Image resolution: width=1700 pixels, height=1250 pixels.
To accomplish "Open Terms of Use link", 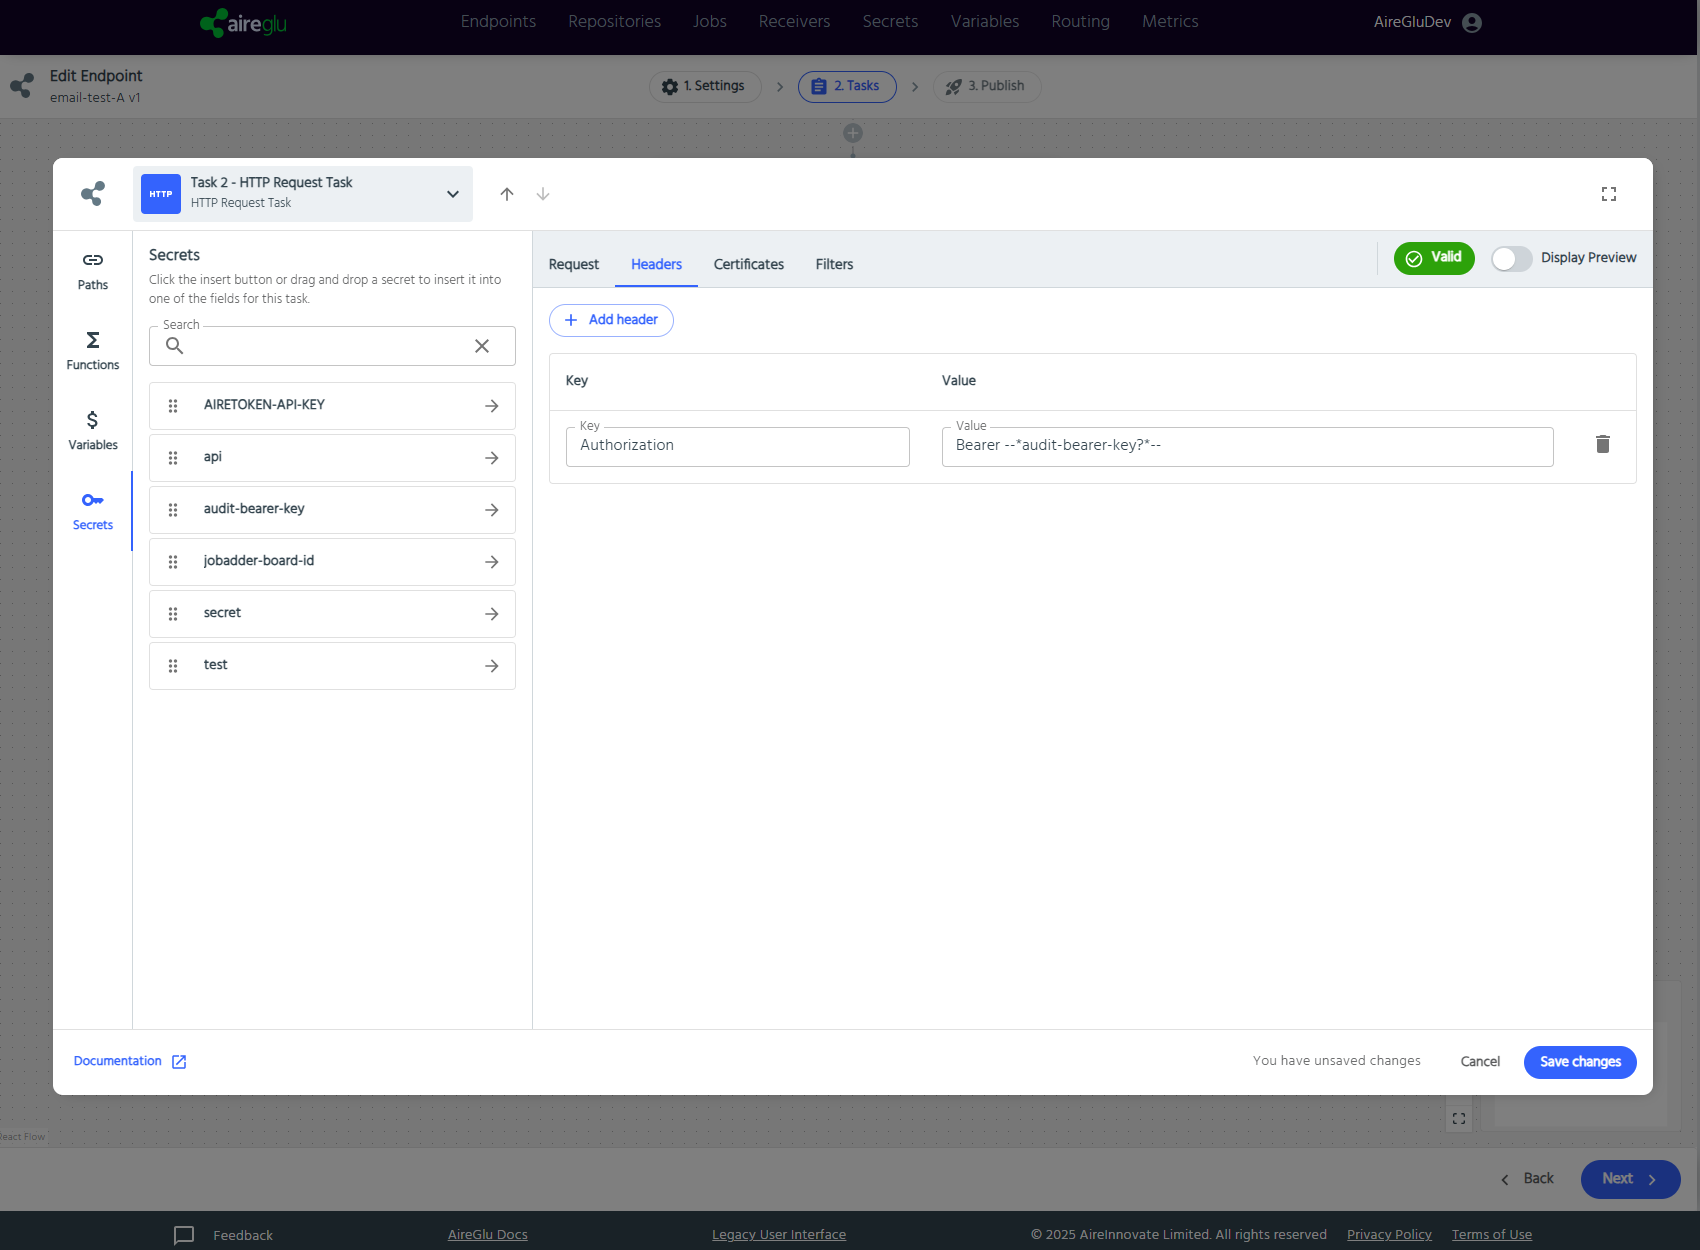I will (x=1492, y=1235).
